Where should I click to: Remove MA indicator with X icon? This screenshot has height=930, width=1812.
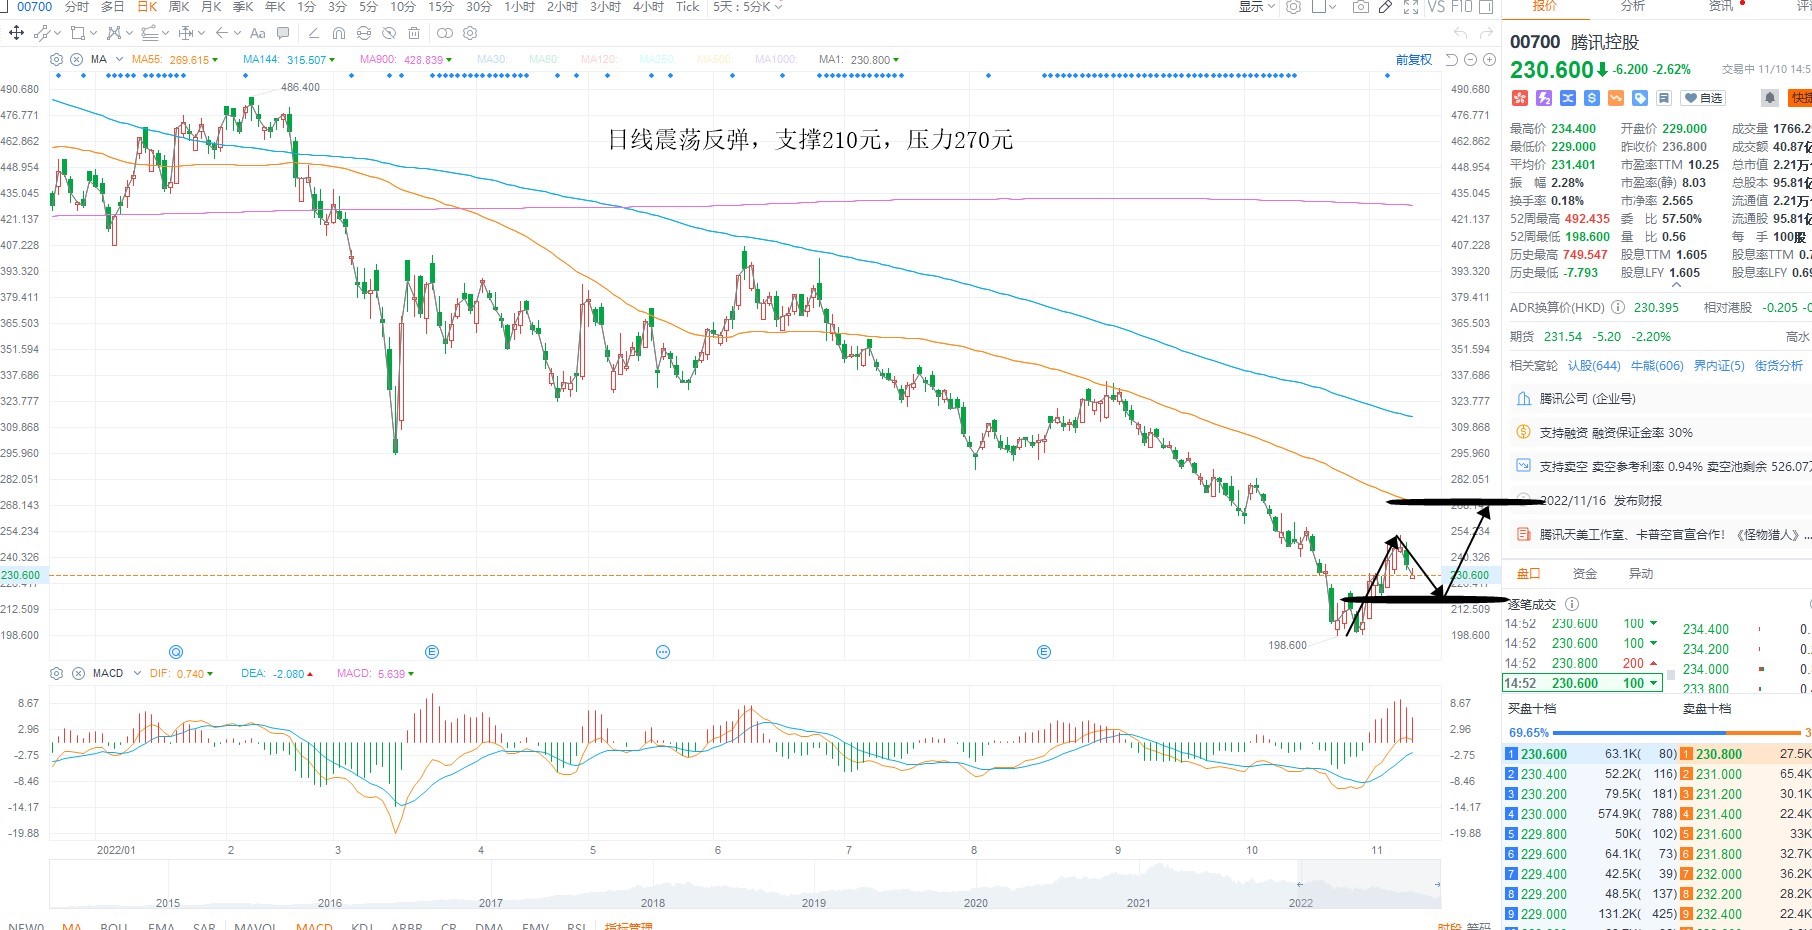[x=76, y=60]
